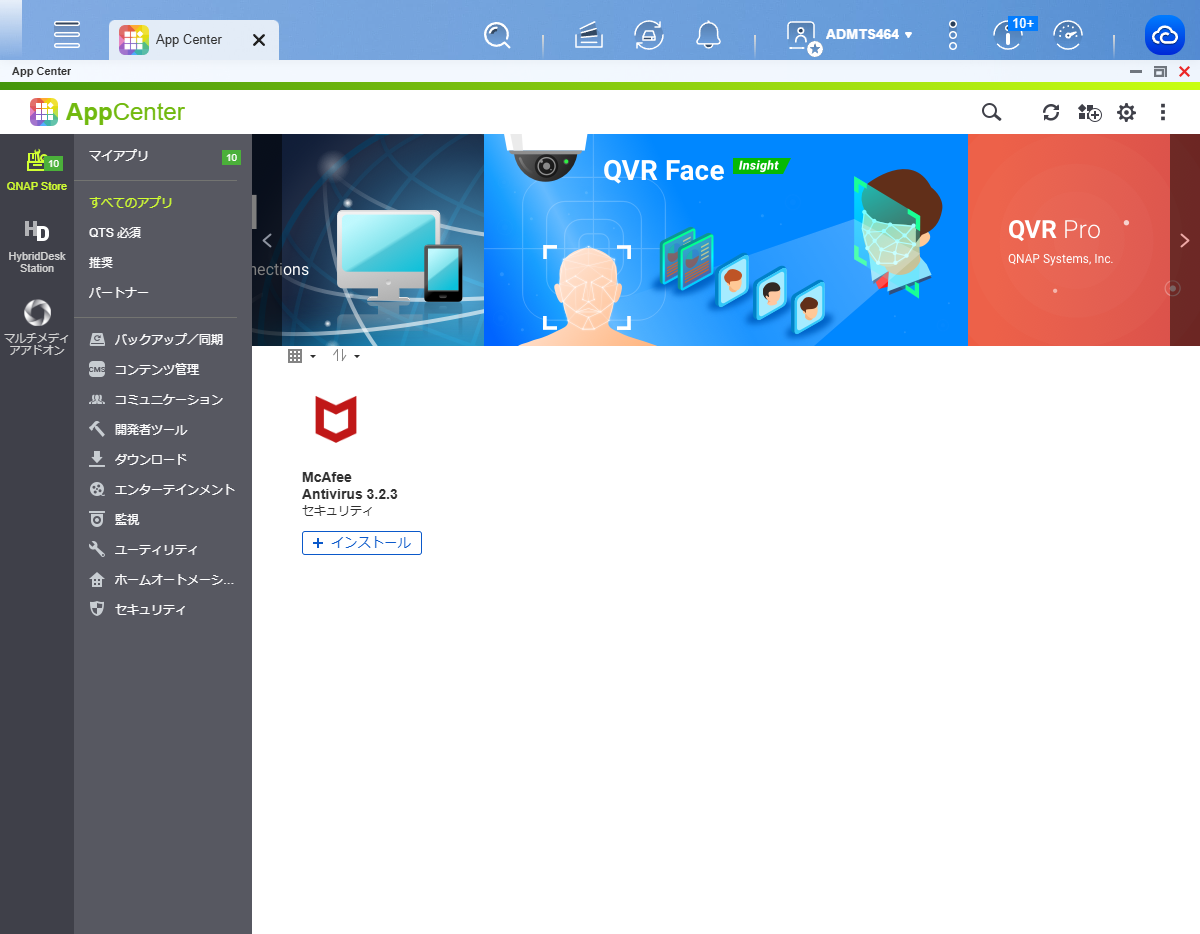Open the myQNAPcloud icon
This screenshot has height=934, width=1200.
click(1165, 35)
